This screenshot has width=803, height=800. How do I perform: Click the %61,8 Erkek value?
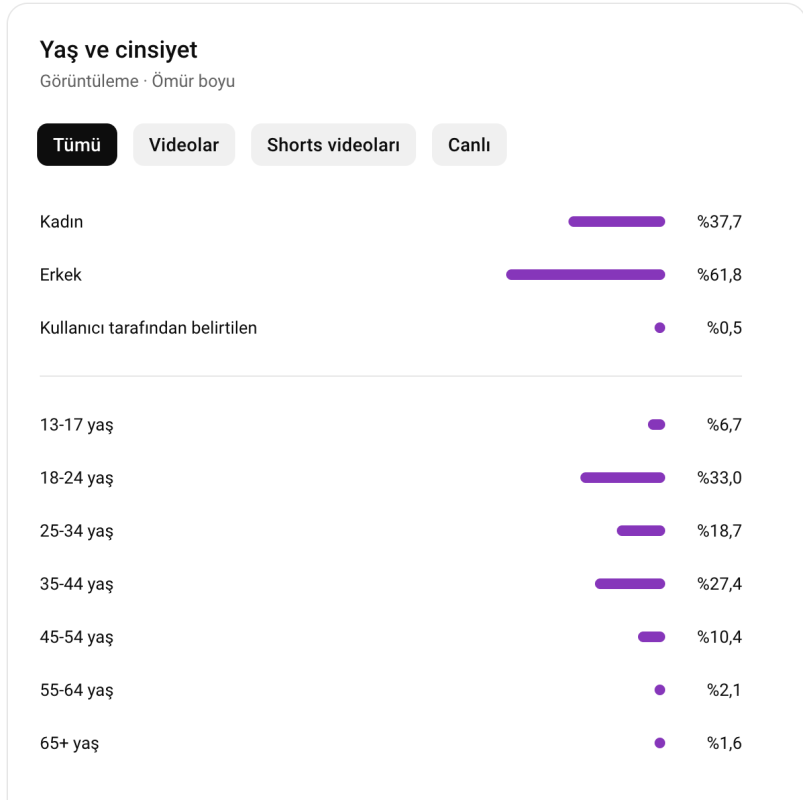click(x=719, y=275)
